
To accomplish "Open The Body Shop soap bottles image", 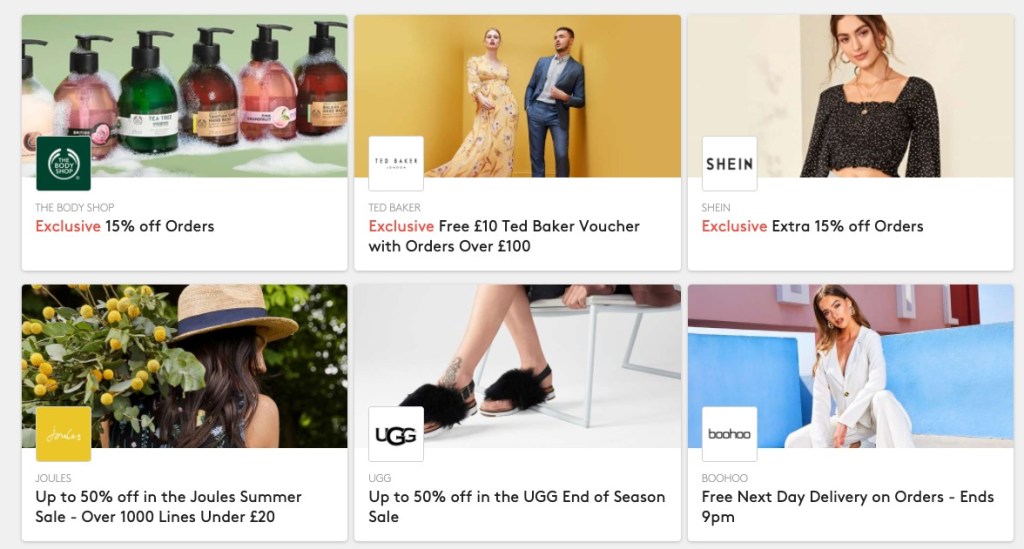I will click(x=185, y=96).
